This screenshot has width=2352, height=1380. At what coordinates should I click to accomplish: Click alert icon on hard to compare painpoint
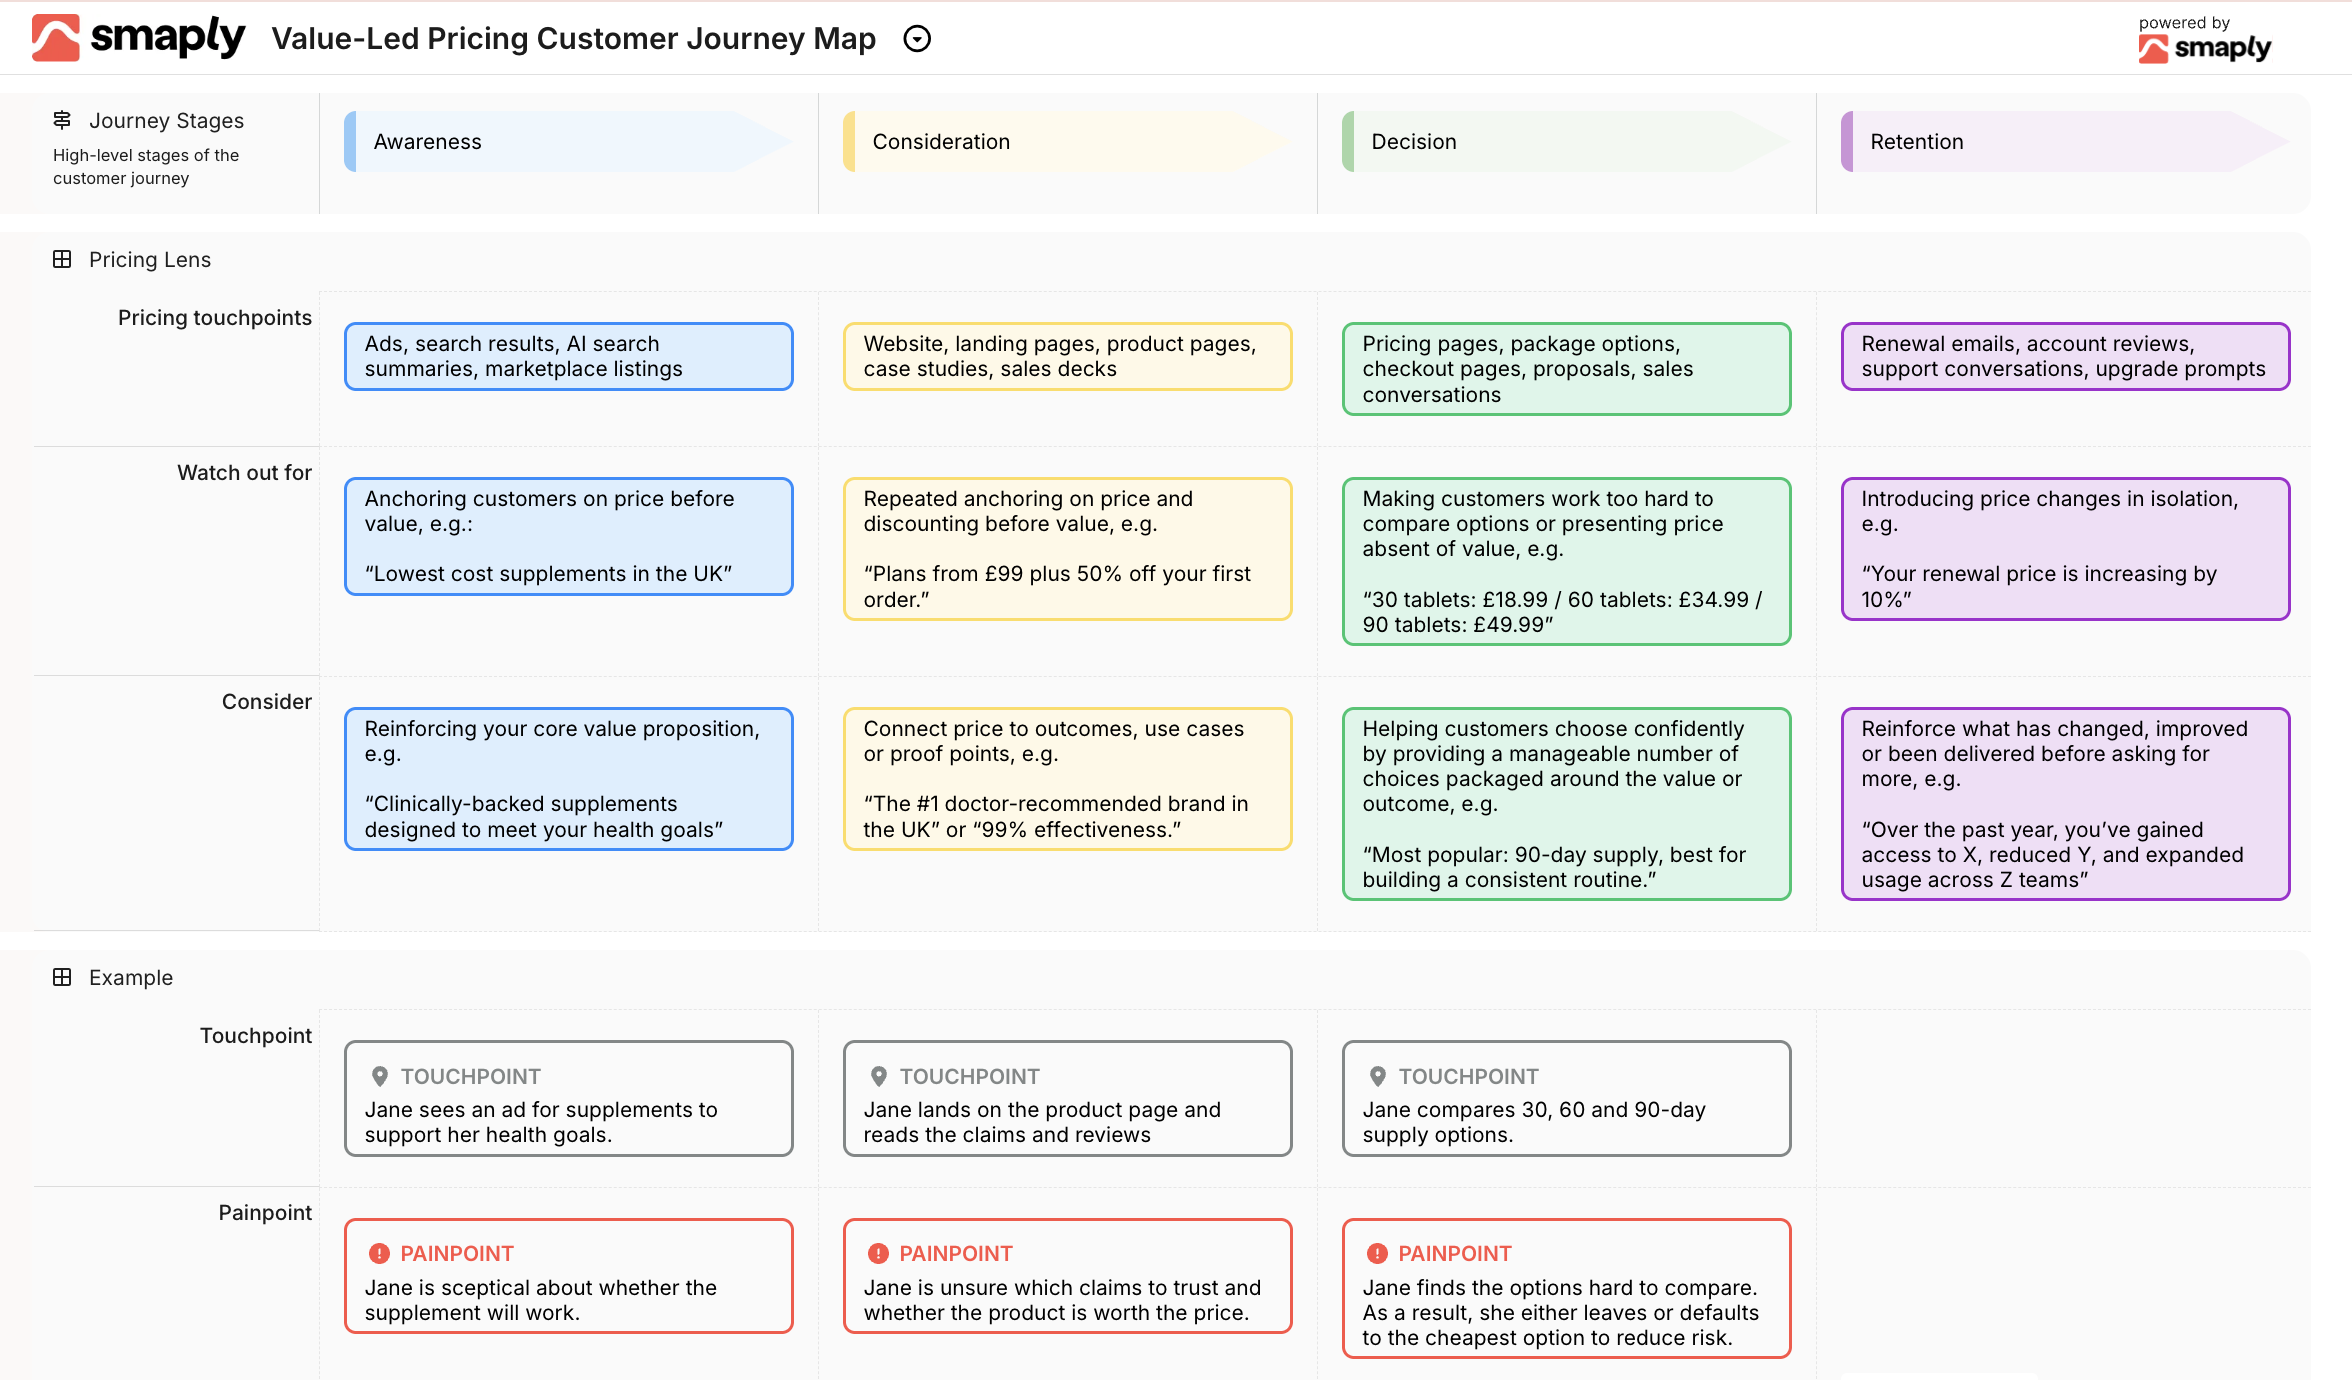coord(1377,1254)
